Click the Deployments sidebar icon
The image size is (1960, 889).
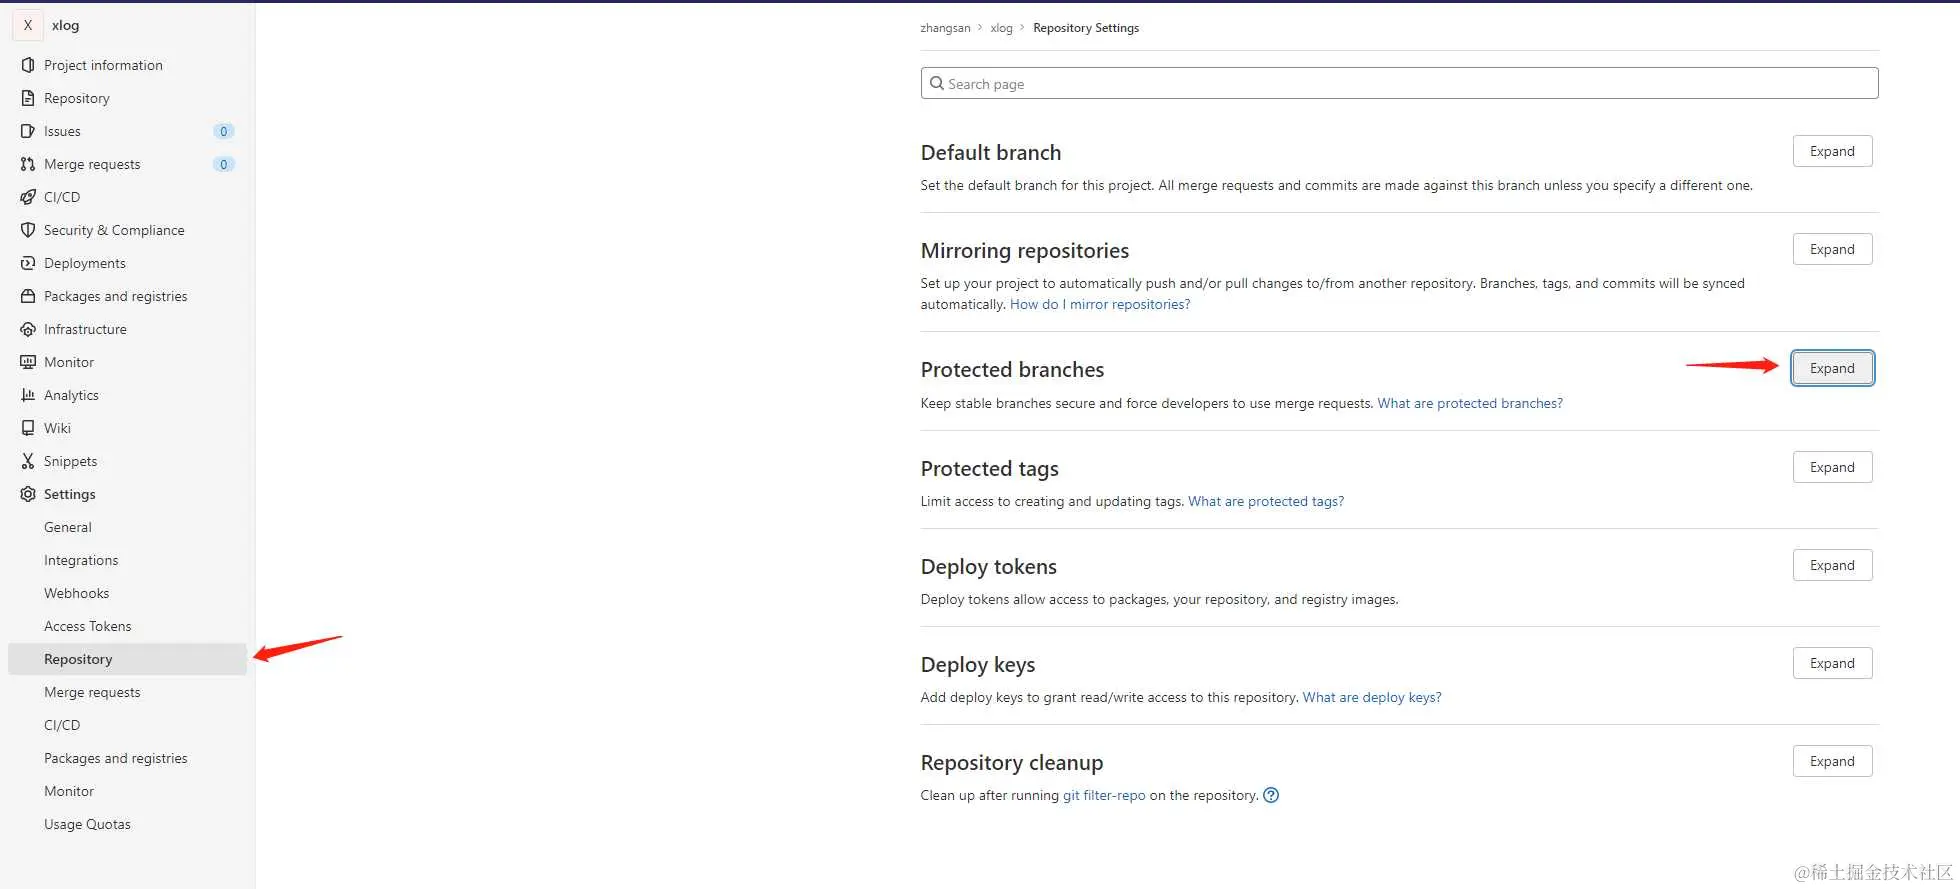28,263
